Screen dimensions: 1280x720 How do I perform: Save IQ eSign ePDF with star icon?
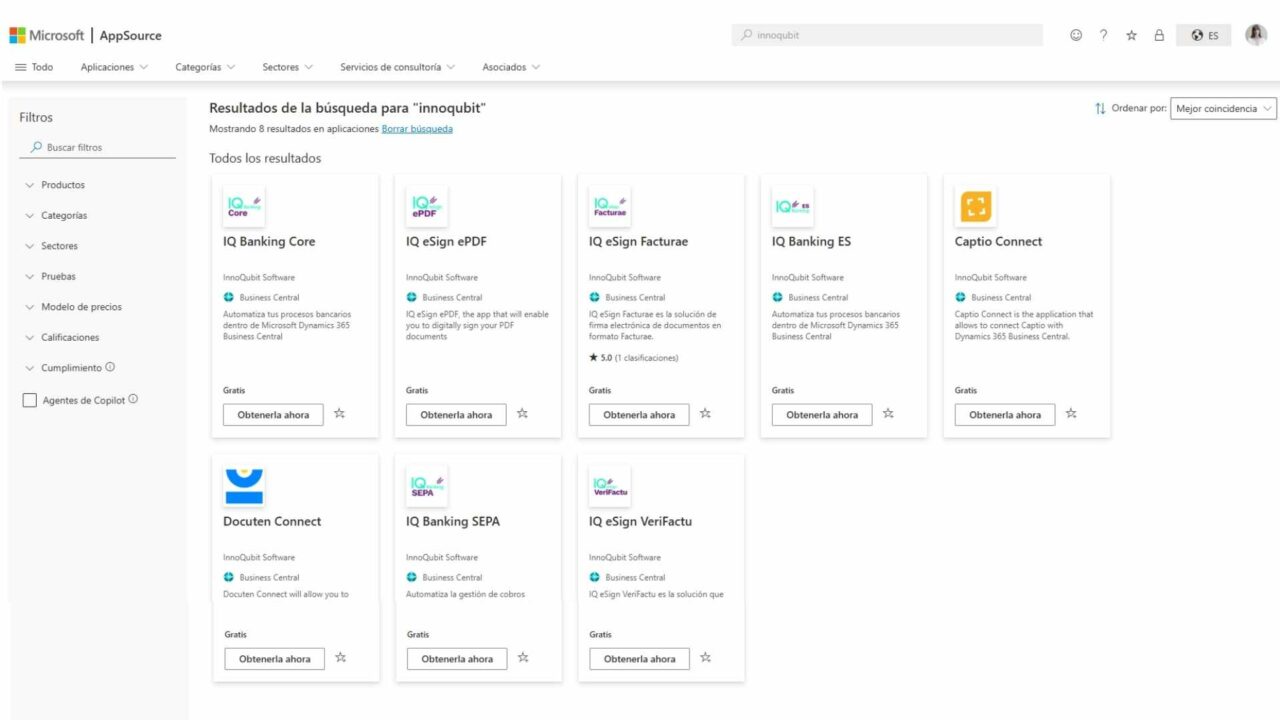pos(522,413)
